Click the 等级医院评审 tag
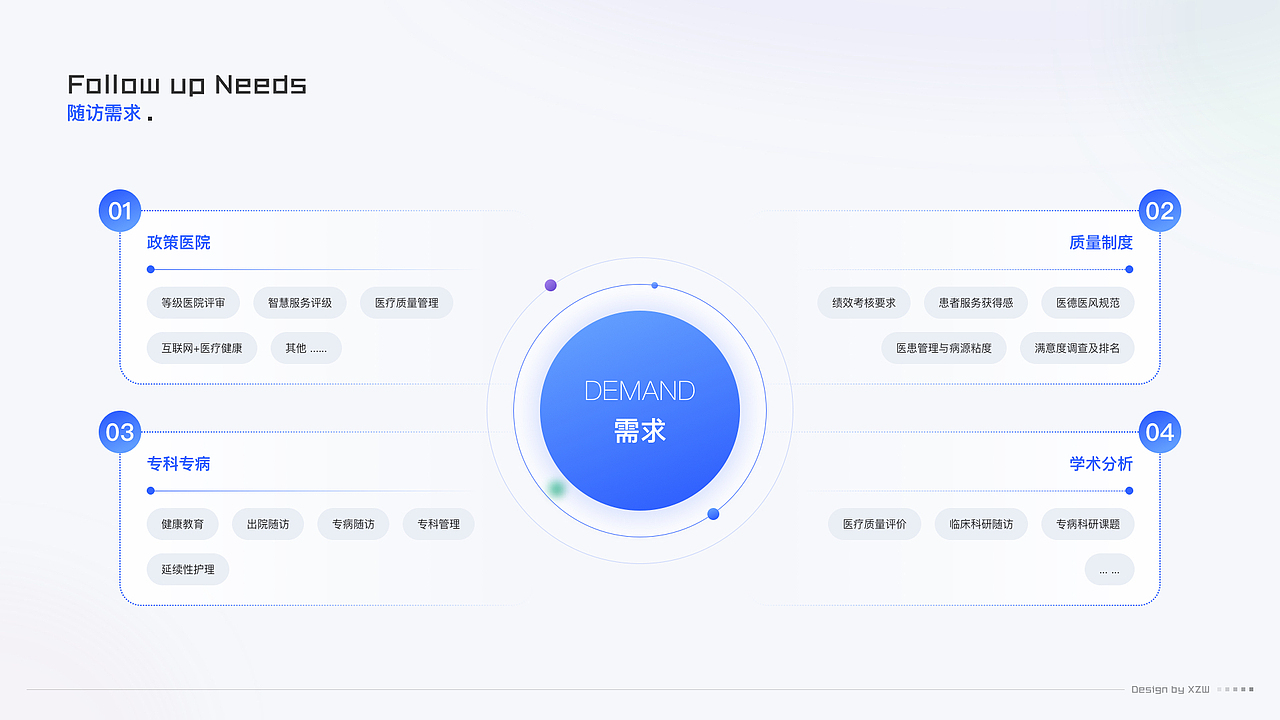Screen dimensions: 1280x720 [193, 302]
